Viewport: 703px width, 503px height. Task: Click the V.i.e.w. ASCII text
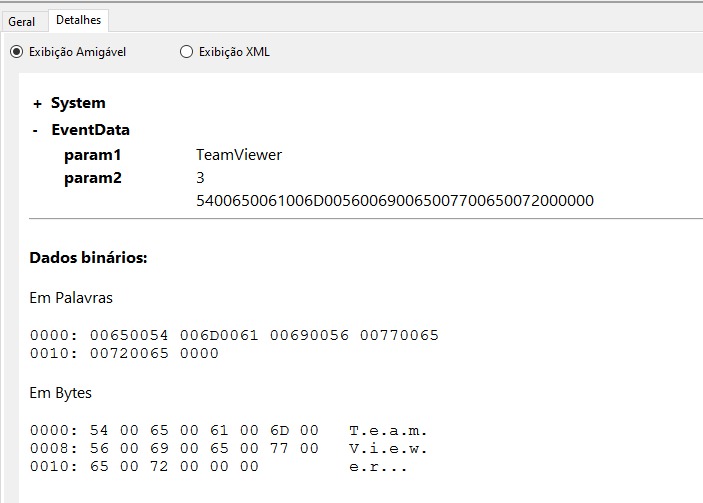[x=388, y=448]
